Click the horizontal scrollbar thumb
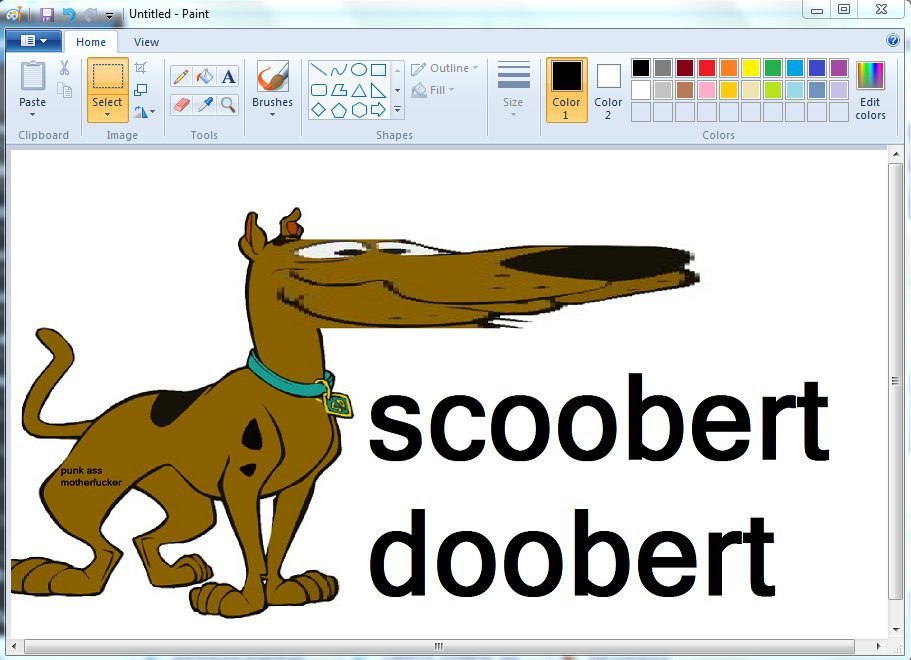 point(439,645)
